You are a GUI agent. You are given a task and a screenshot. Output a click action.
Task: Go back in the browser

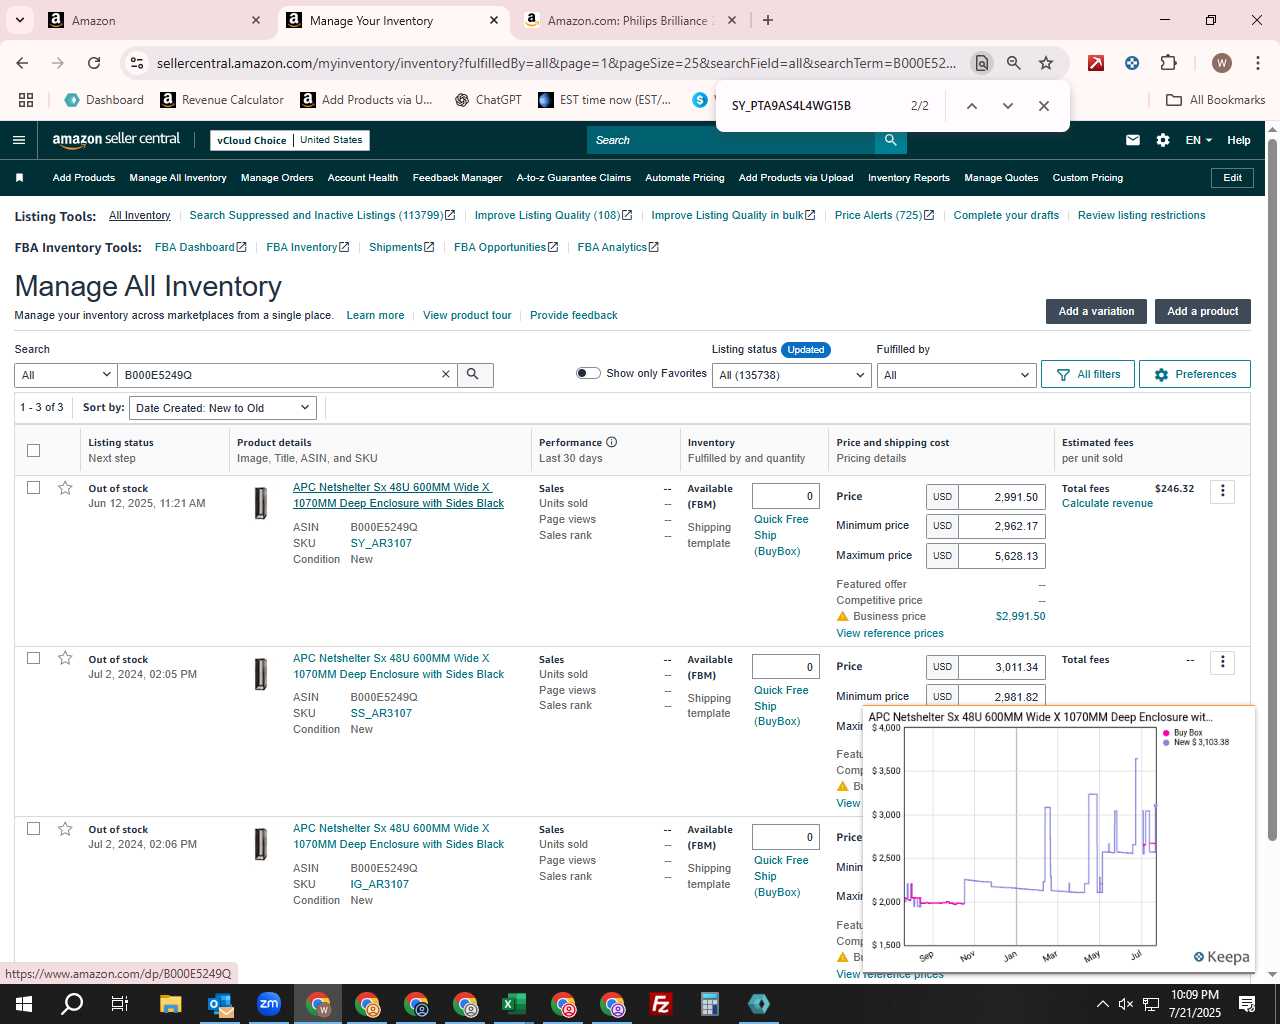[x=22, y=63]
